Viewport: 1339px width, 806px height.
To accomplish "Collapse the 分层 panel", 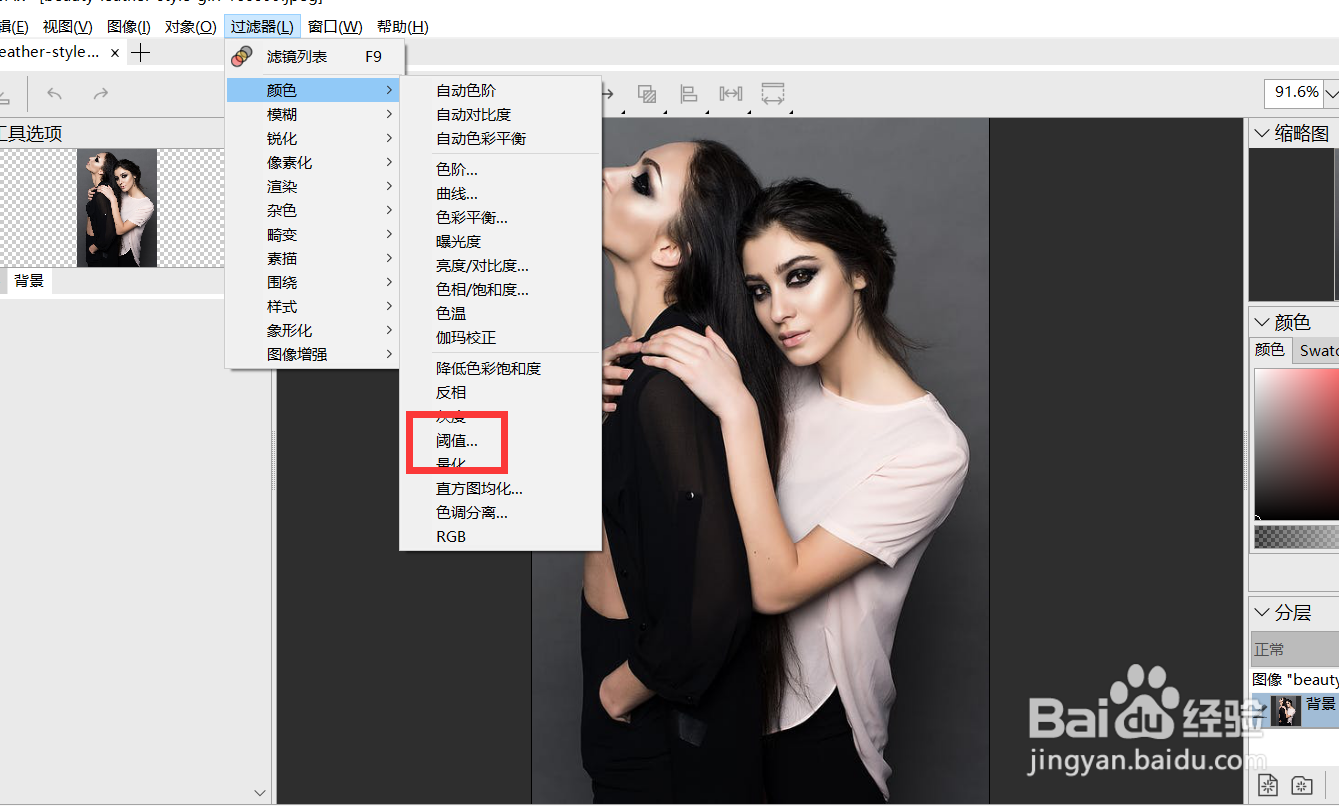I will [1261, 612].
